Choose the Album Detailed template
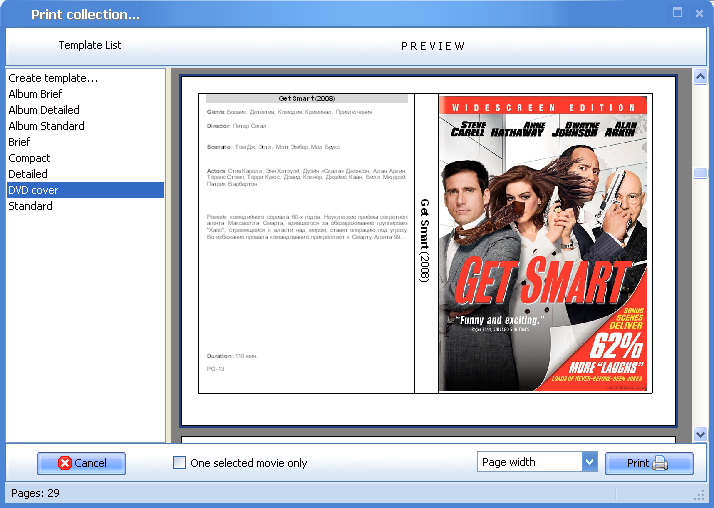714x508 pixels. click(85, 110)
